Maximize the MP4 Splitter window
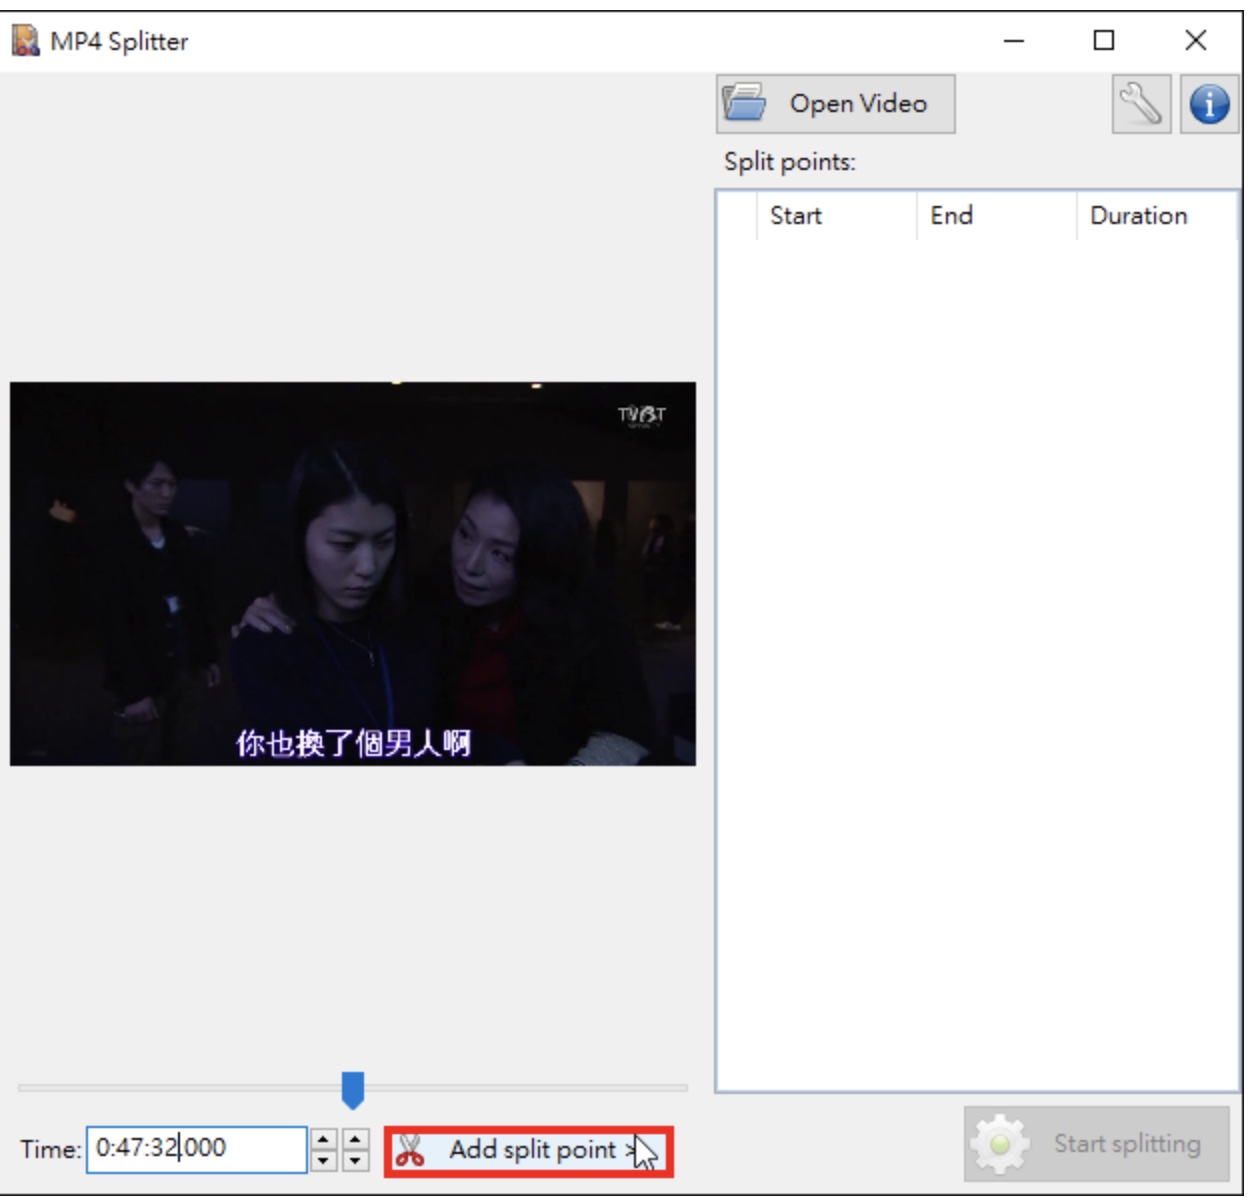Screen dimensions: 1252x1198 1104,41
